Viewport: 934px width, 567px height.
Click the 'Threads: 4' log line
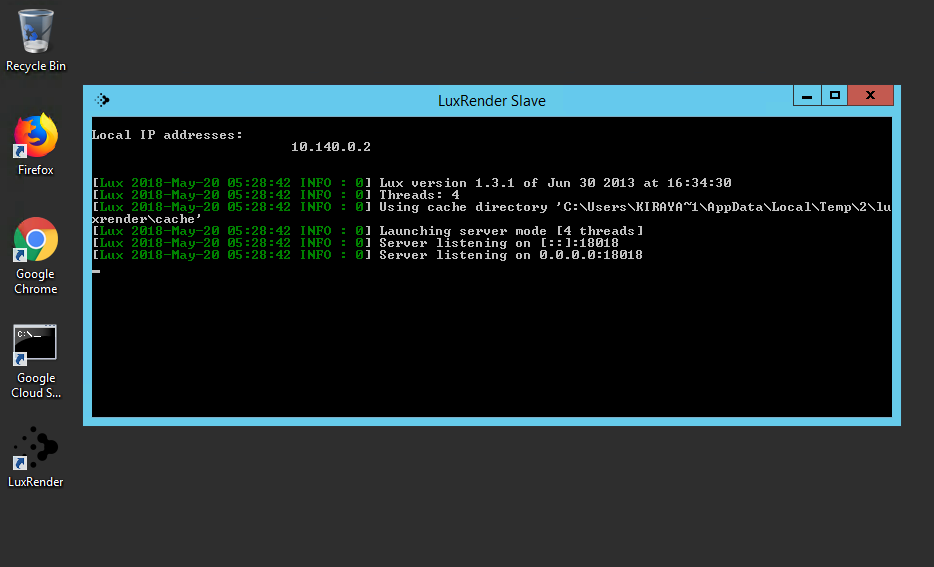pyautogui.click(x=276, y=195)
